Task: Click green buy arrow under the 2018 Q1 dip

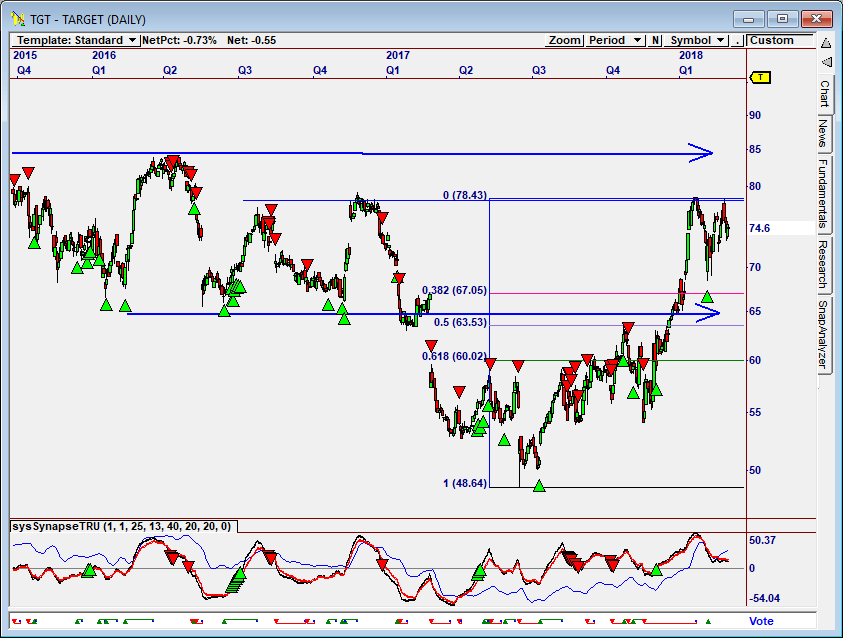Action: point(707,297)
